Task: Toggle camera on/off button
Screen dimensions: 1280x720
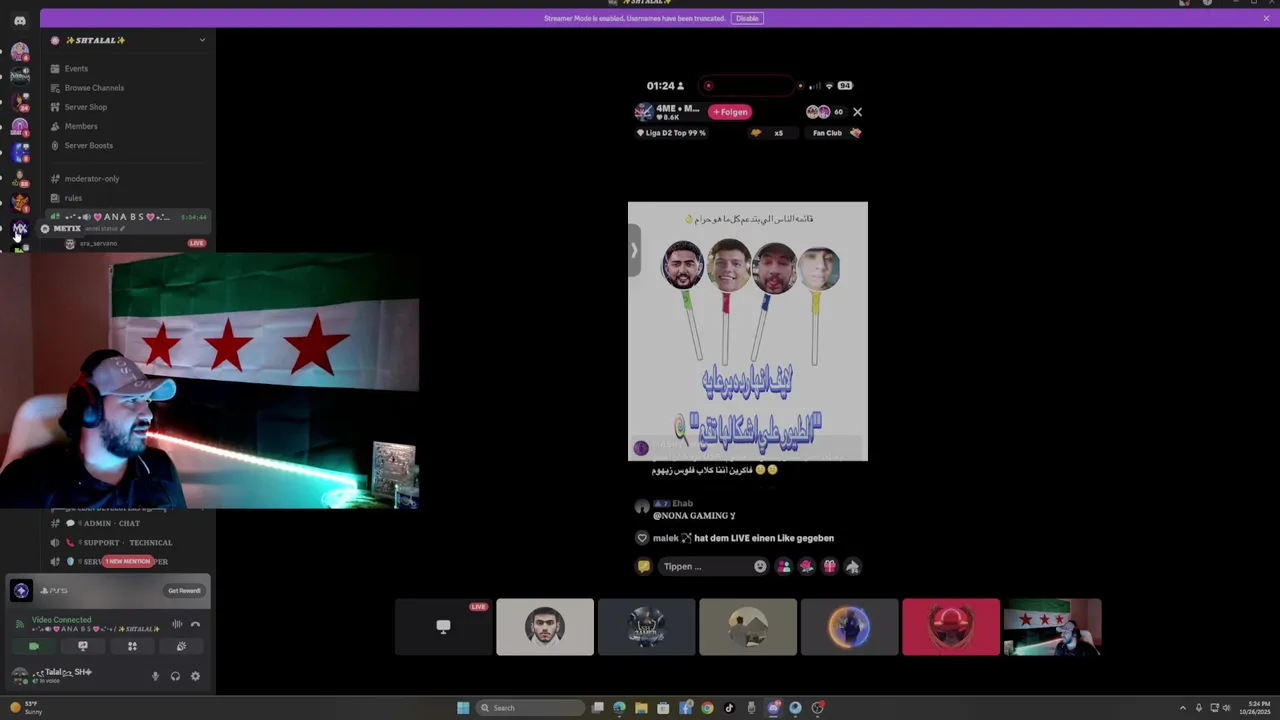Action: click(x=34, y=646)
